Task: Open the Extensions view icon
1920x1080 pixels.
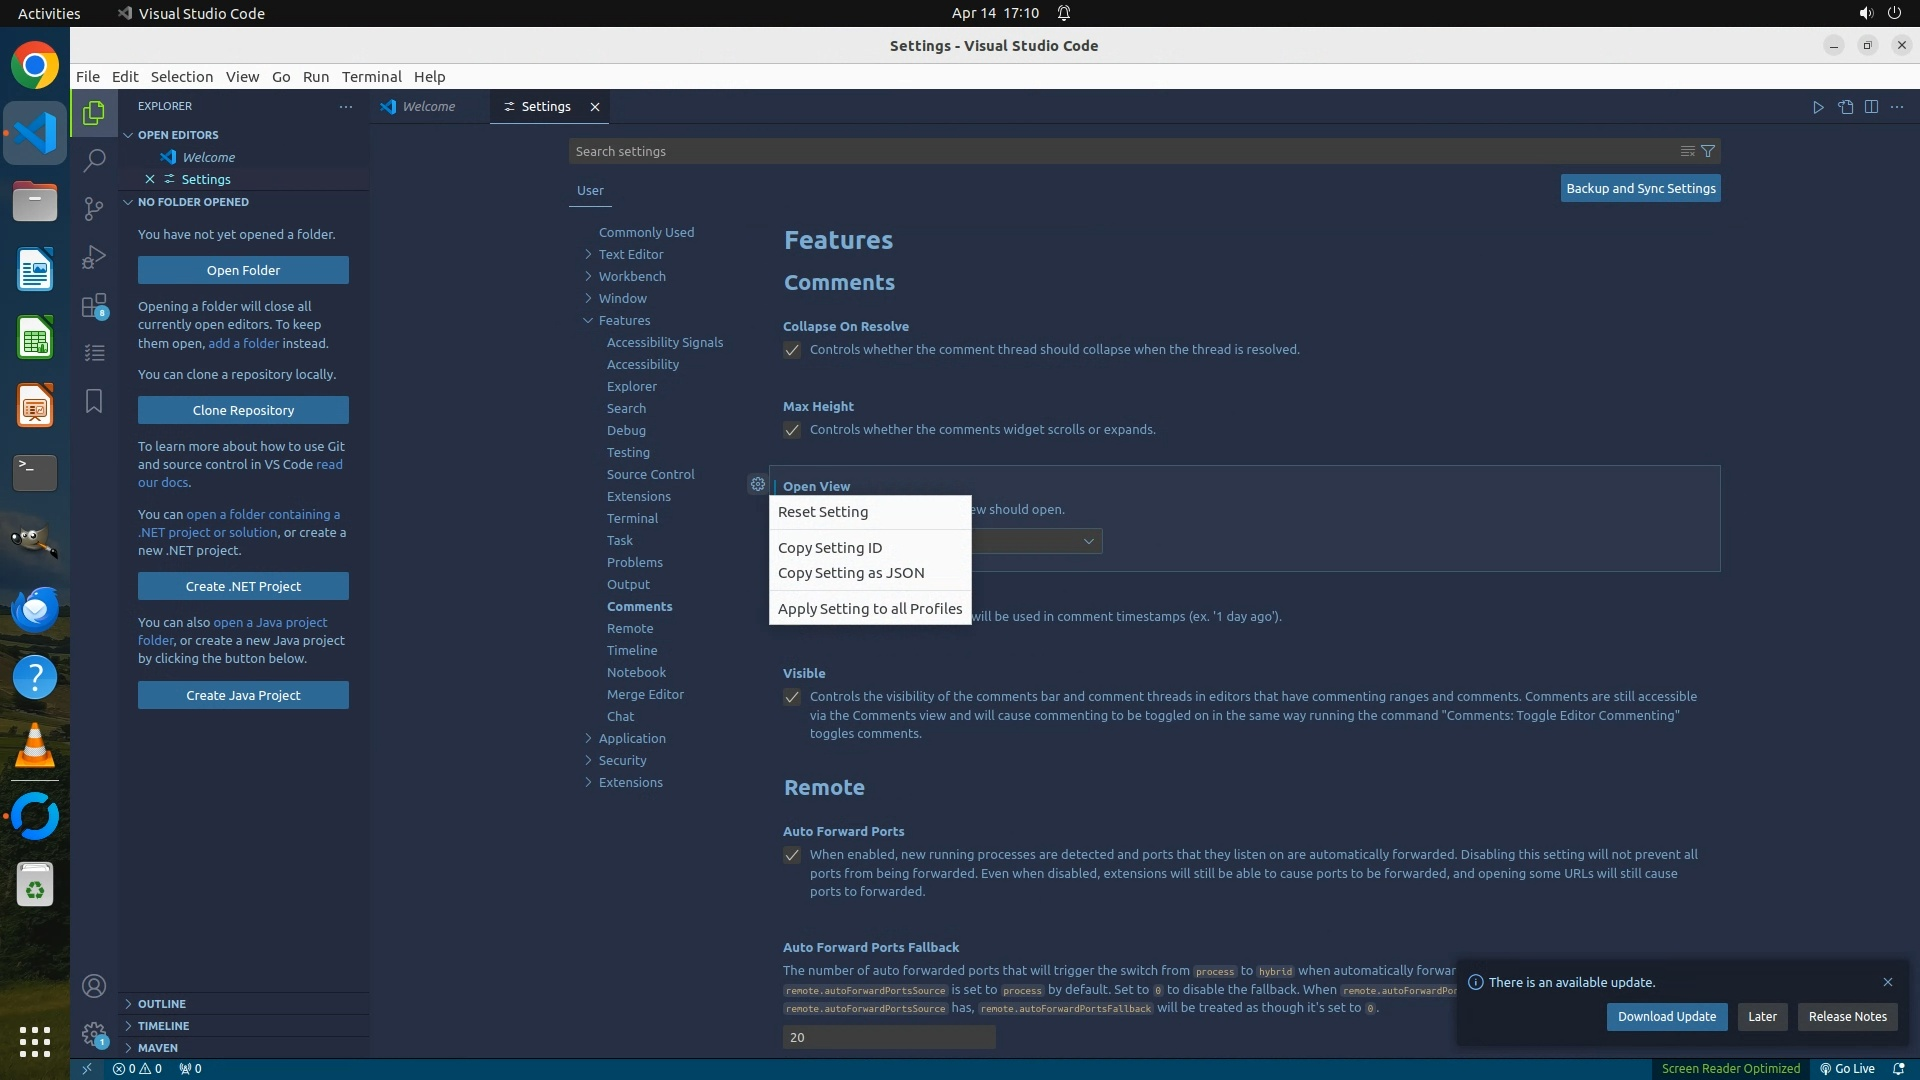Action: pos(94,306)
